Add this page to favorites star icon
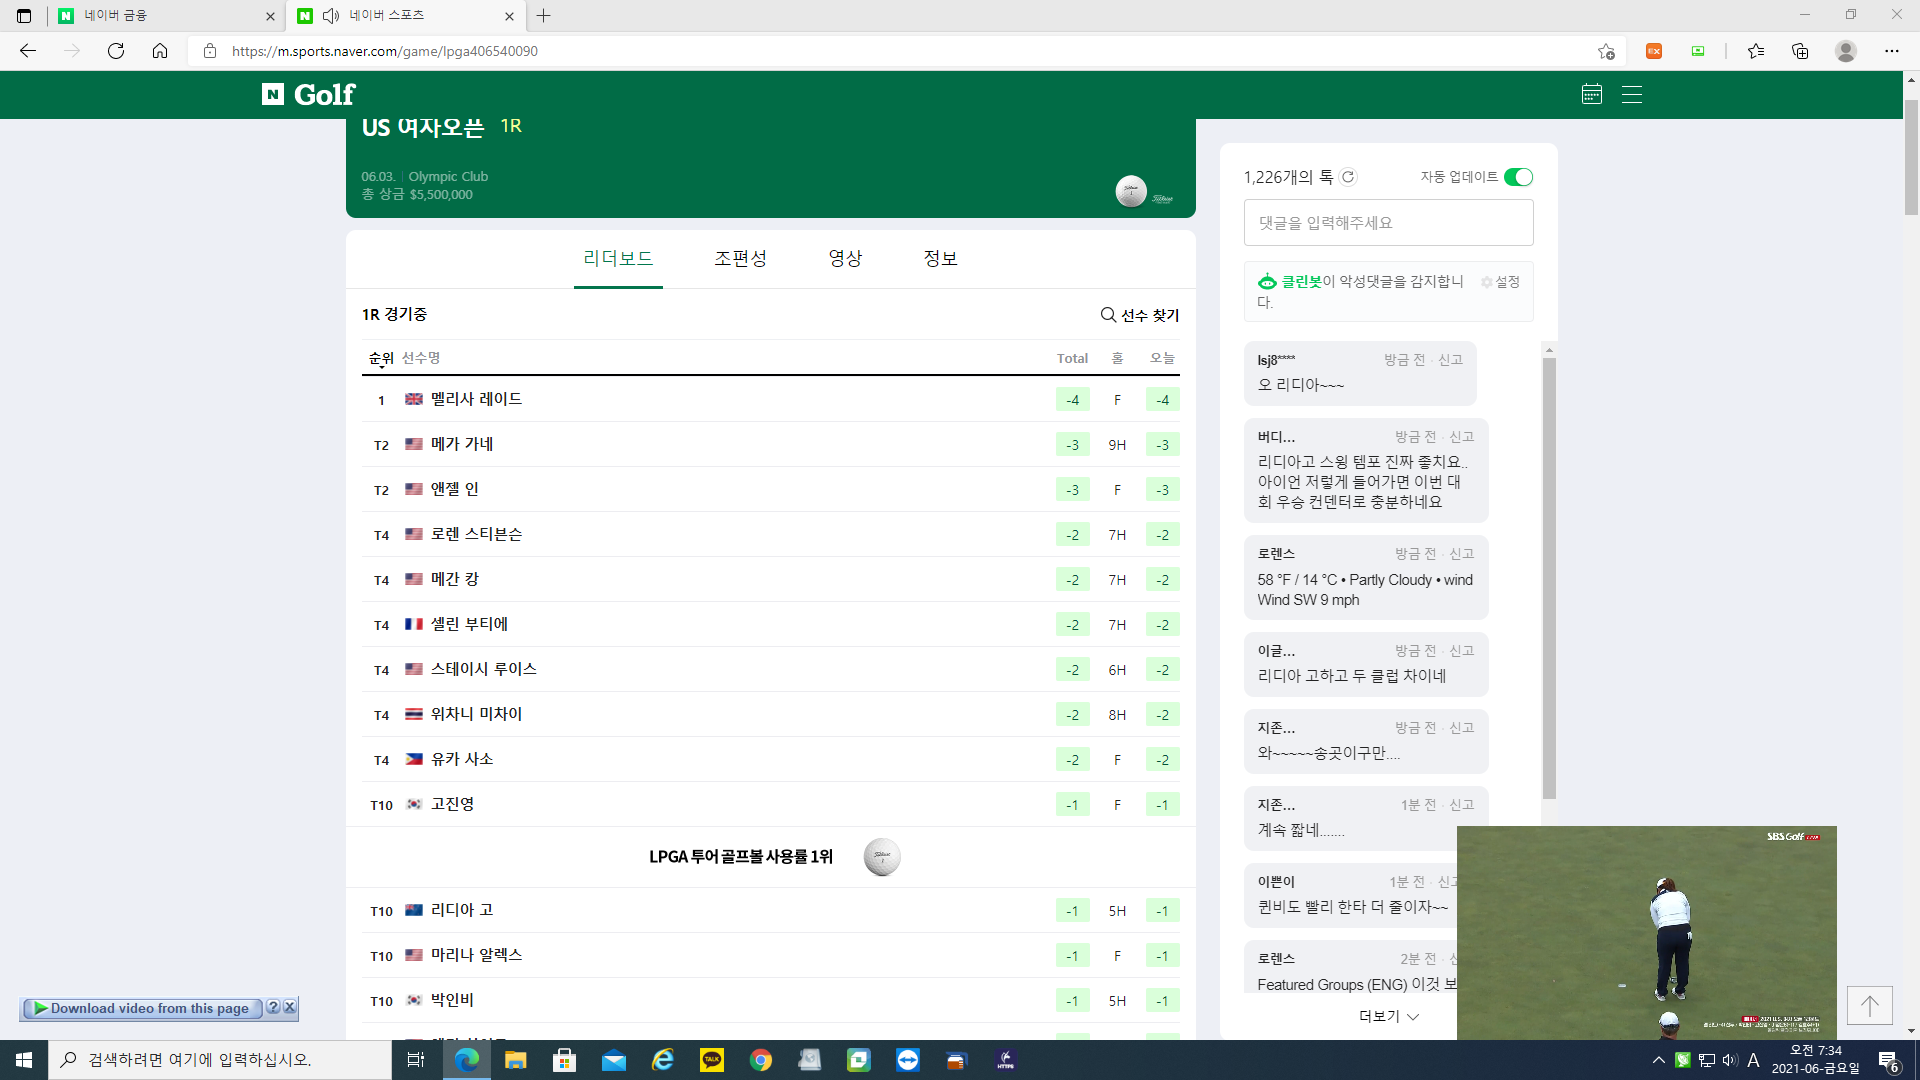The width and height of the screenshot is (1920, 1080). point(1606,51)
